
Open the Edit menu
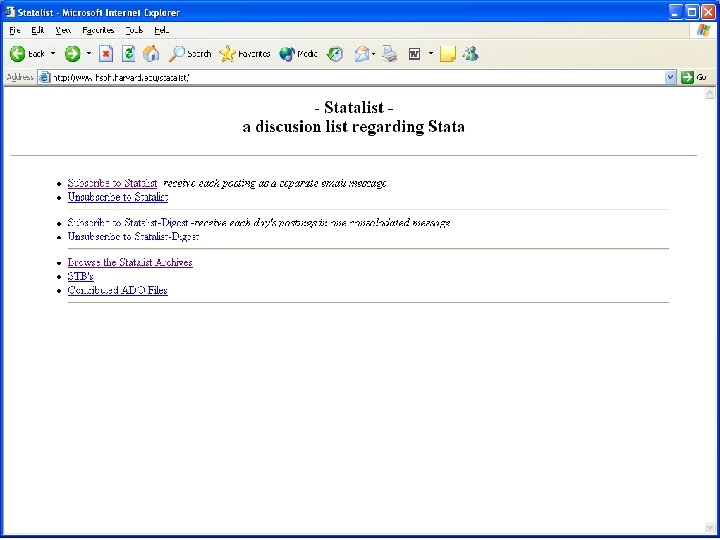[38, 30]
